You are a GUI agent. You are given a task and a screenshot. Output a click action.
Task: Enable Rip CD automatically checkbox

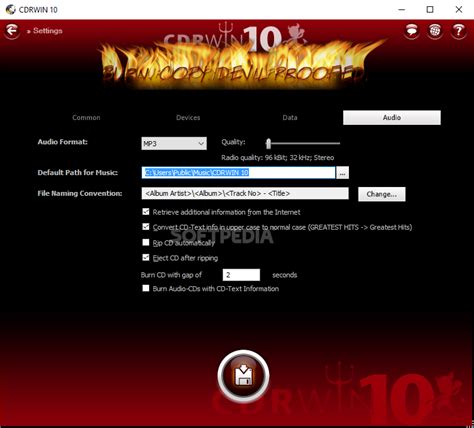click(x=146, y=242)
